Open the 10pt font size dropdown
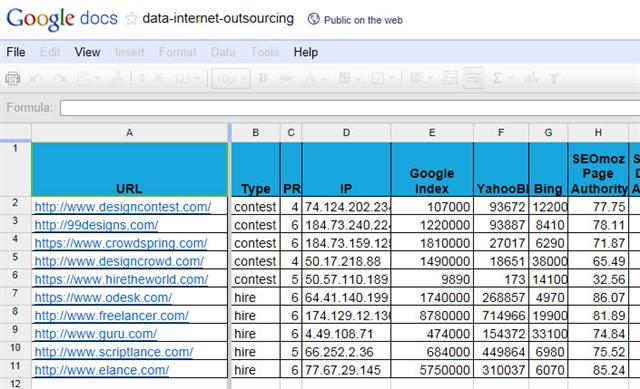 (x=231, y=78)
